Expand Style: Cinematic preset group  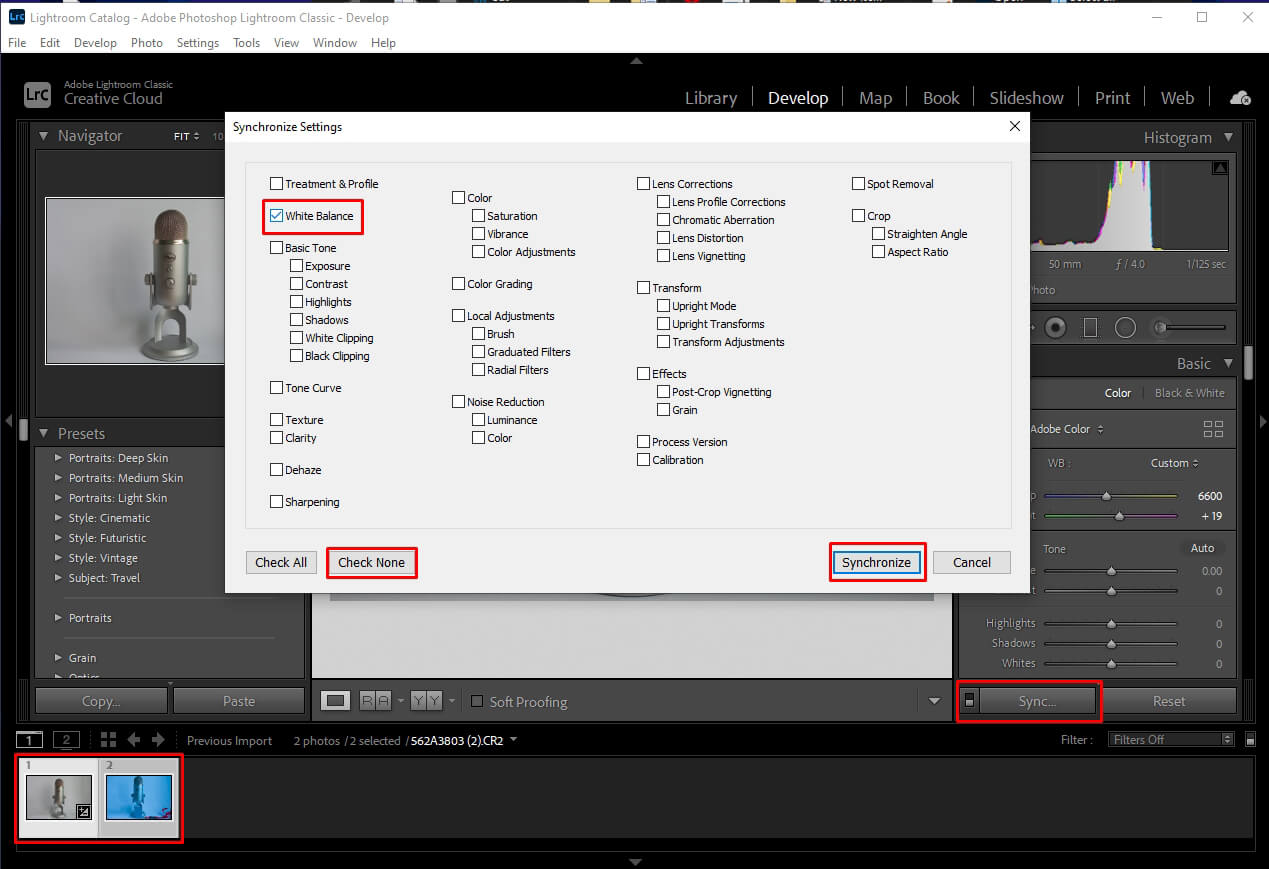(59, 518)
